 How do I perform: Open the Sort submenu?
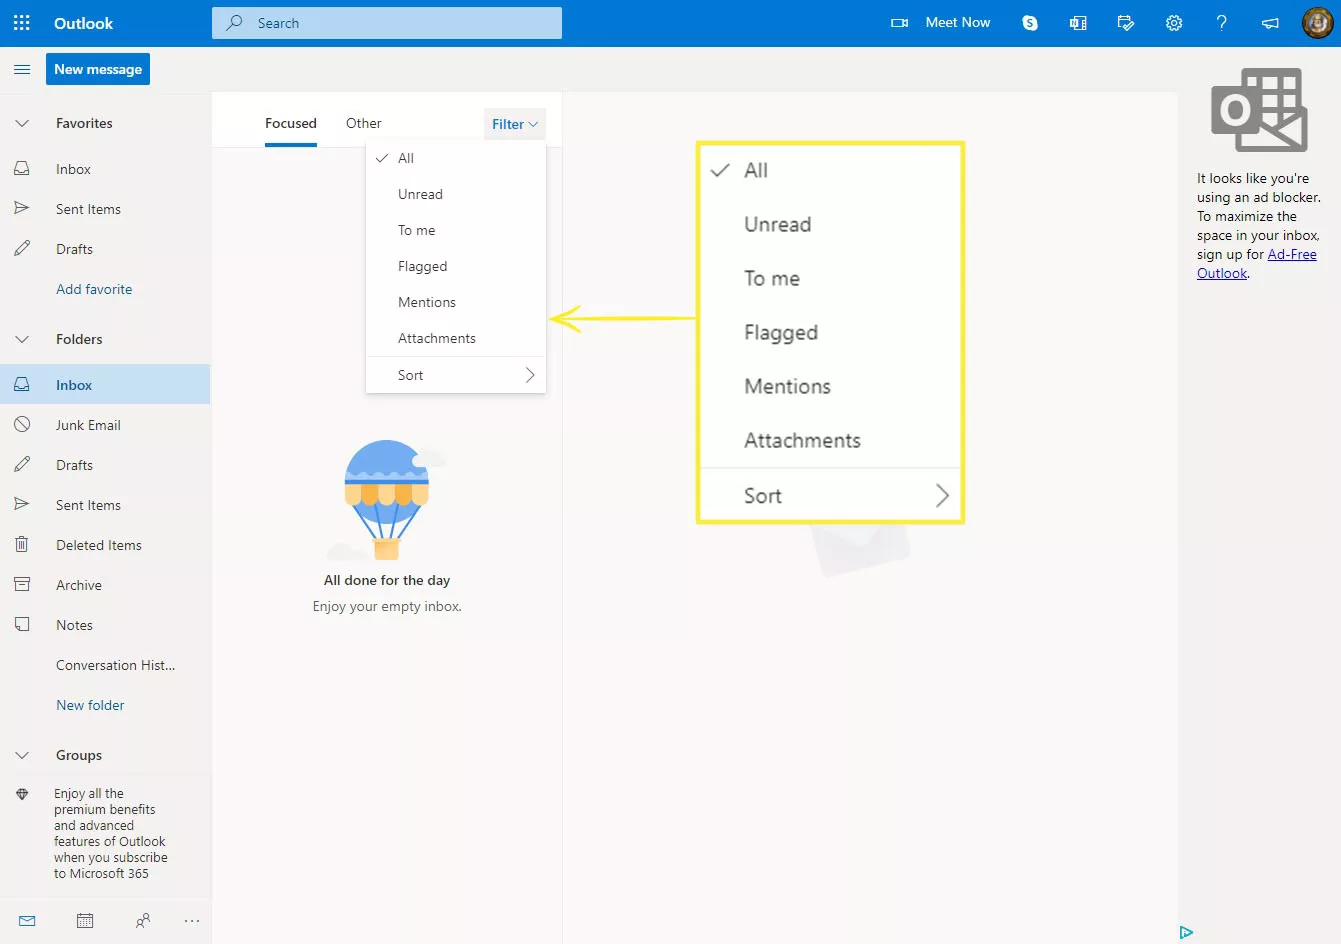click(x=455, y=374)
